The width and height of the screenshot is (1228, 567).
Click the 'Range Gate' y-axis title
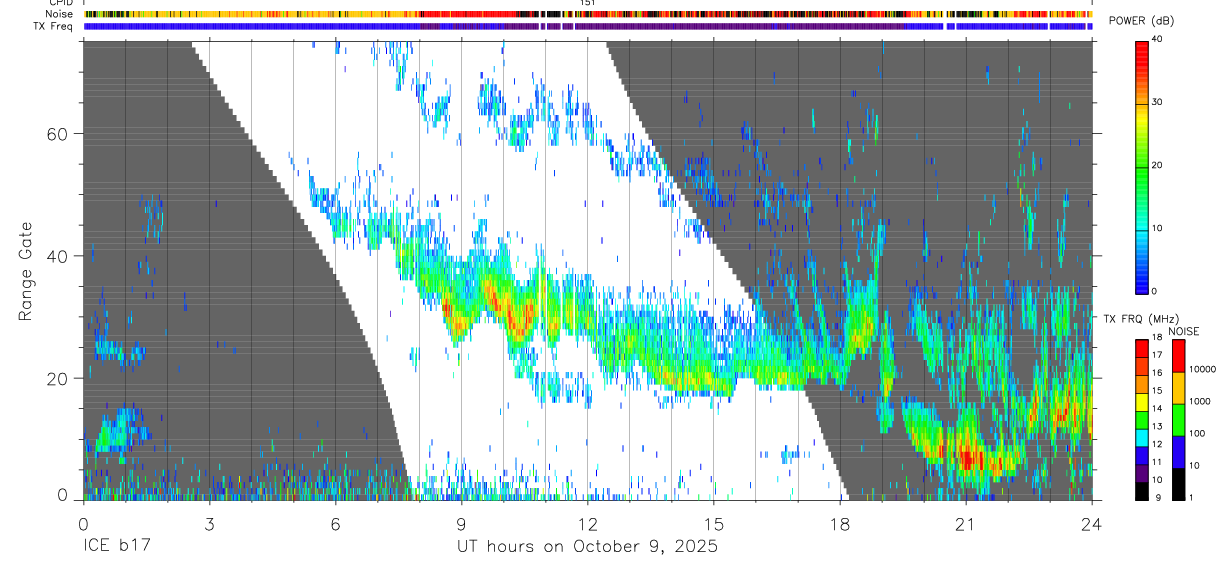click(25, 271)
